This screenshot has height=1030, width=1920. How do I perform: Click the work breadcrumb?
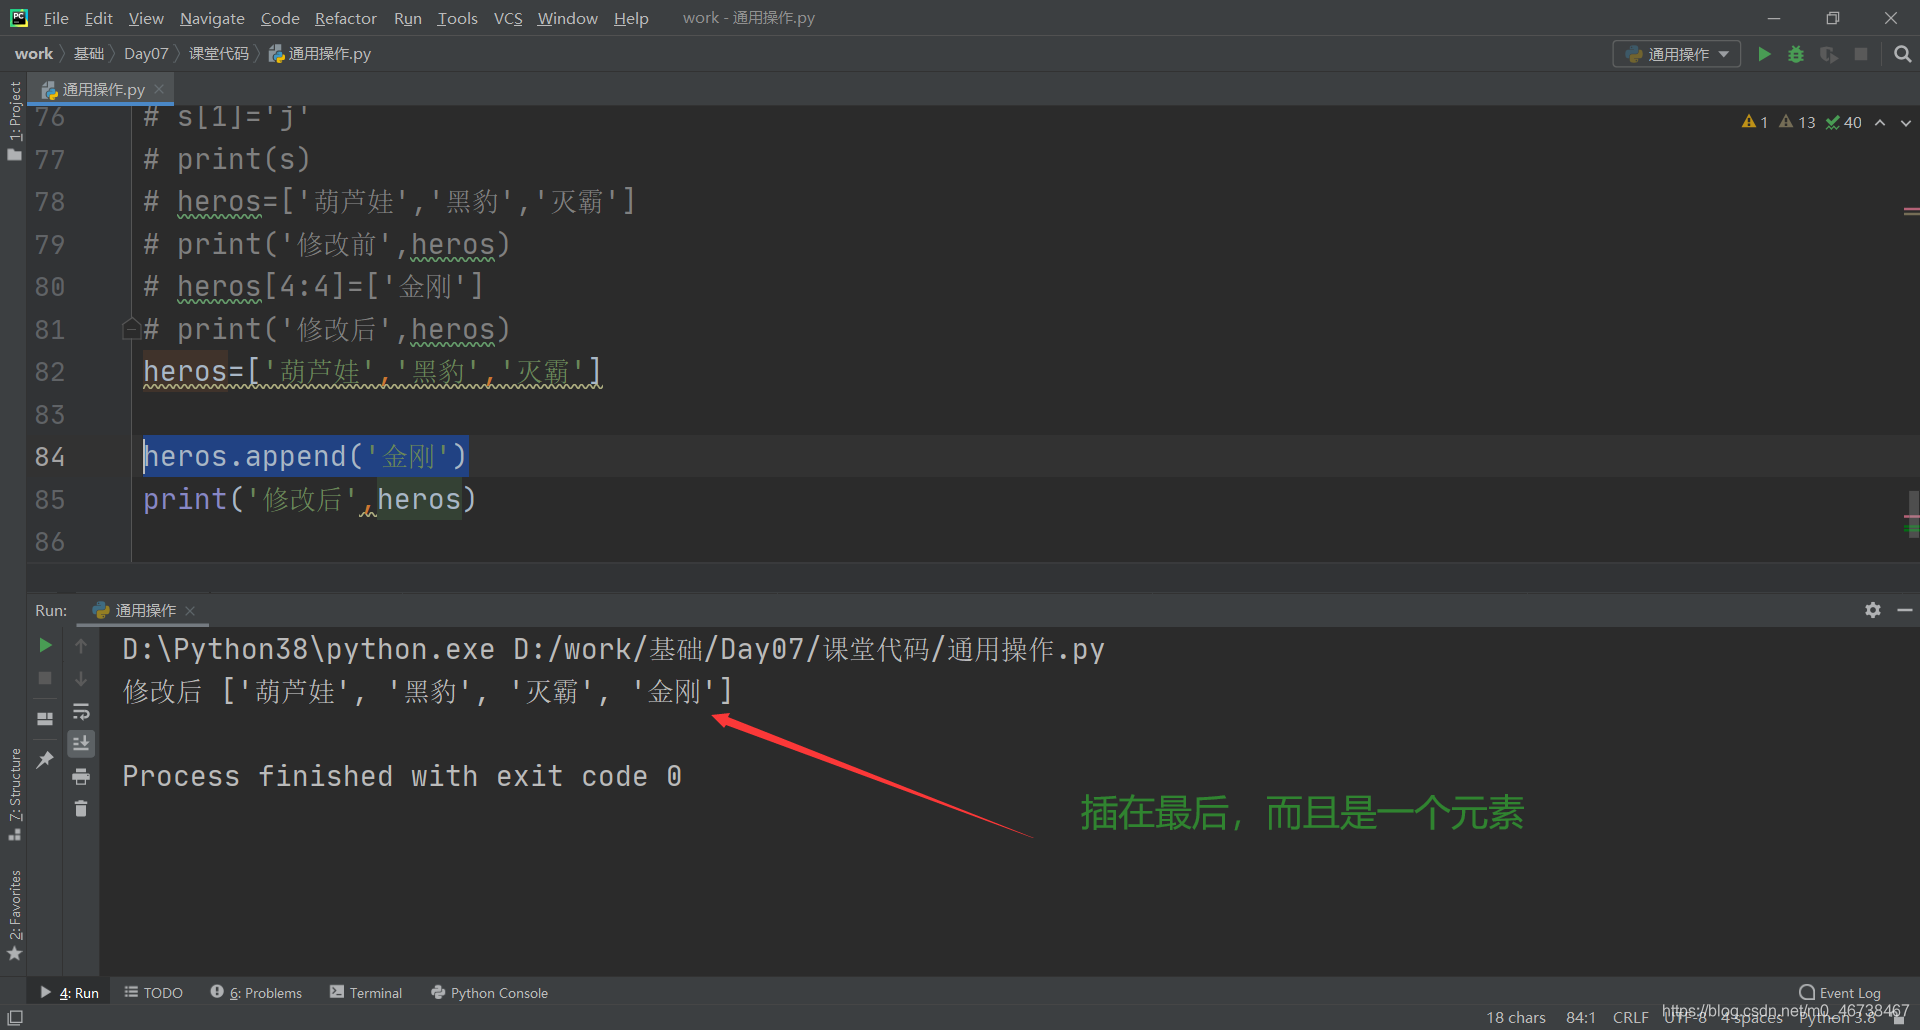coord(34,54)
